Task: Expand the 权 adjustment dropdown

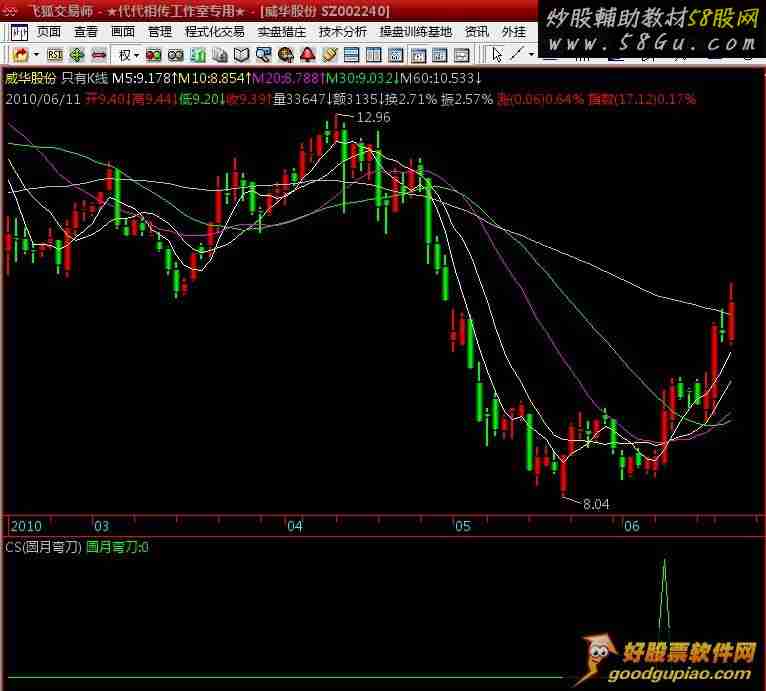Action: click(x=136, y=54)
